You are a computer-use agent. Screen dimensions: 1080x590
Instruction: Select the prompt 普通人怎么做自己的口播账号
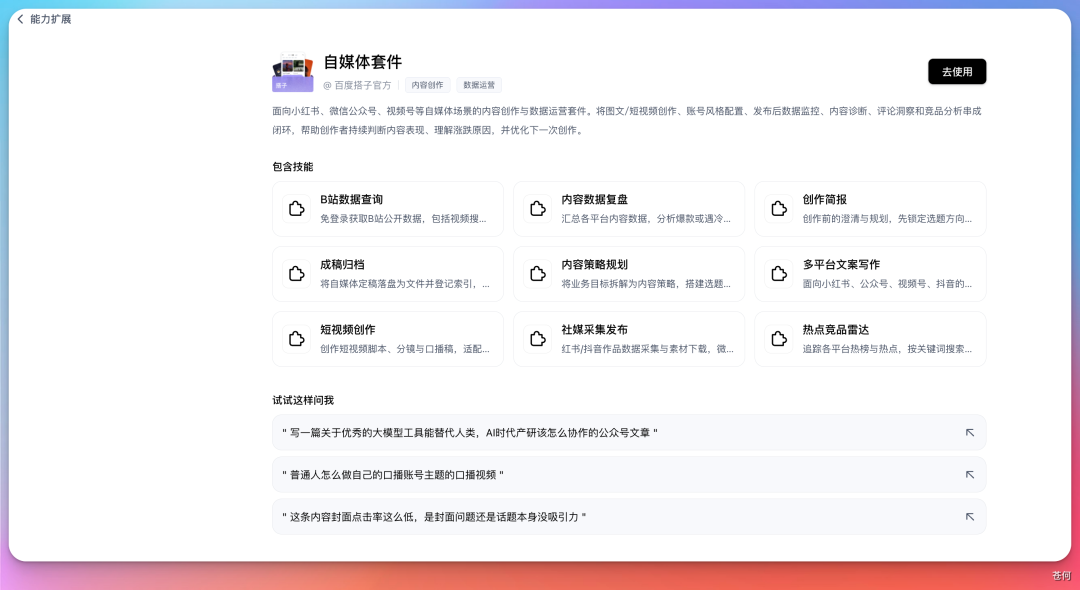pyautogui.click(x=629, y=474)
